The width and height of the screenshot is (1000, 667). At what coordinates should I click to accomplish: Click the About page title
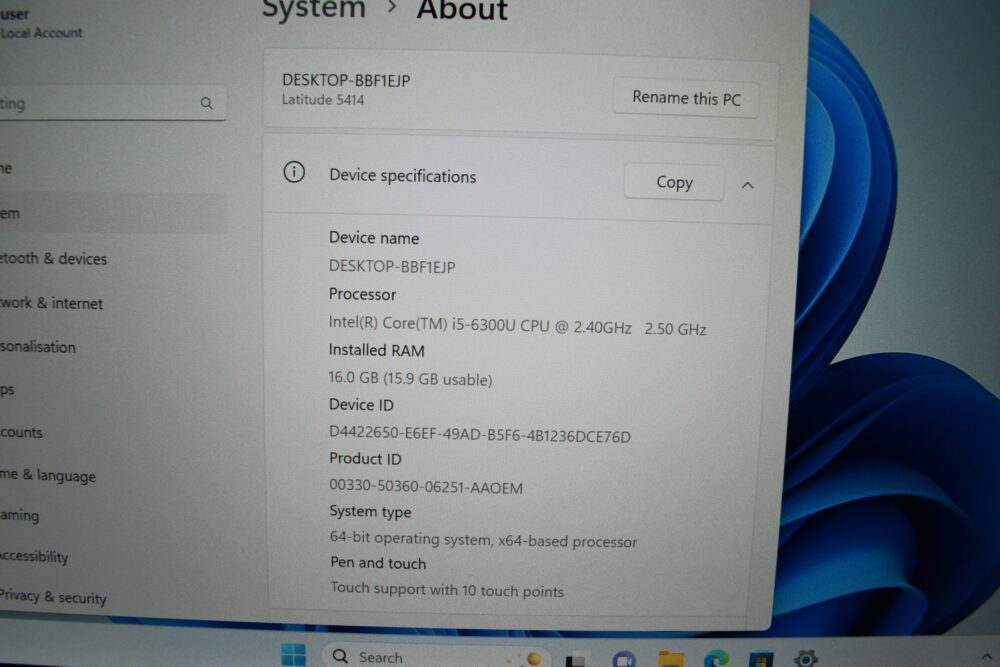[462, 11]
